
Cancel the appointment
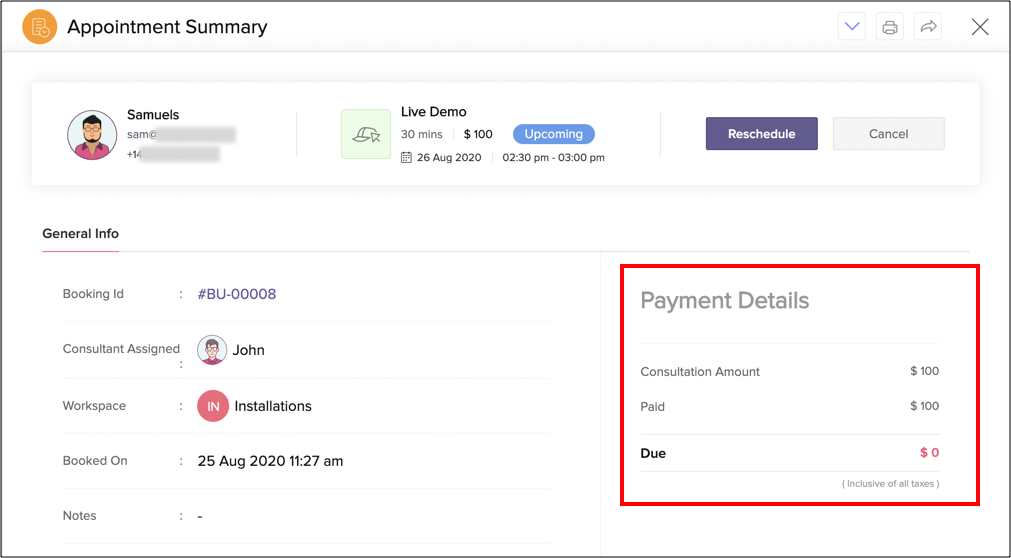(888, 134)
